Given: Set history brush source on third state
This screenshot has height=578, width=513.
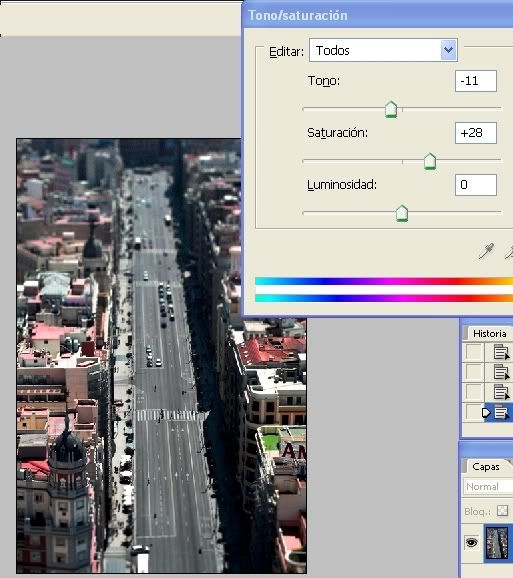Looking at the screenshot, I should 474,392.
